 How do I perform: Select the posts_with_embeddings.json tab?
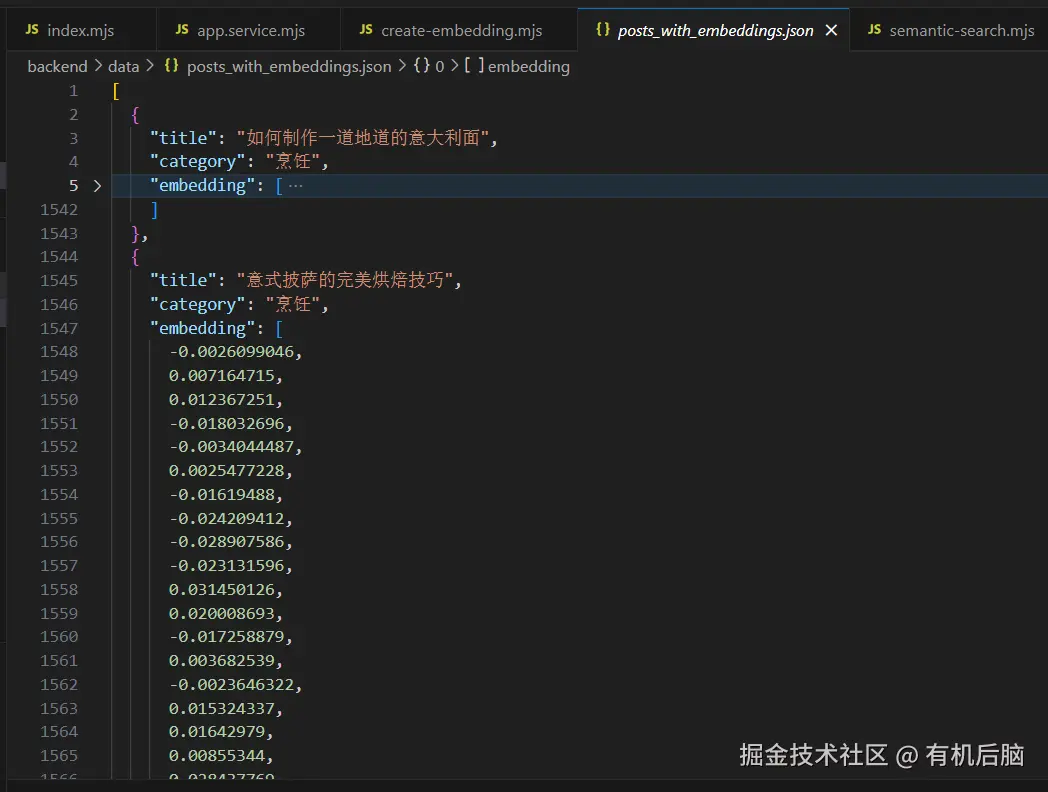714,30
